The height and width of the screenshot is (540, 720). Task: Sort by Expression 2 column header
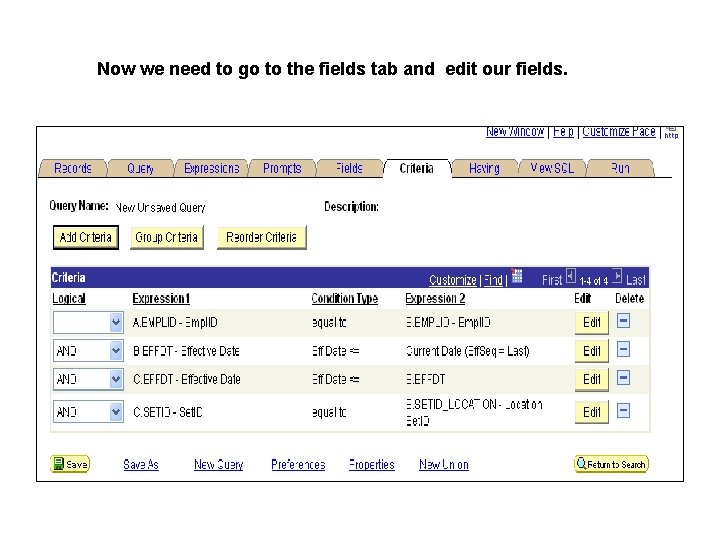click(x=435, y=298)
